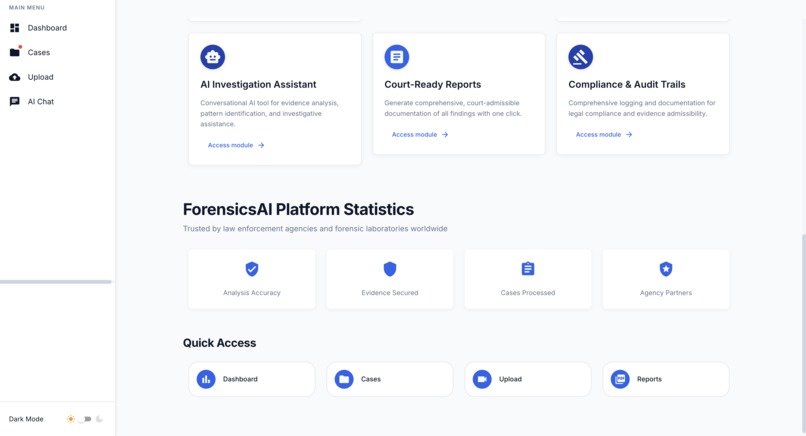Image resolution: width=806 pixels, height=436 pixels.
Task: Click arrow next to AI Investigation Access module
Action: click(261, 145)
